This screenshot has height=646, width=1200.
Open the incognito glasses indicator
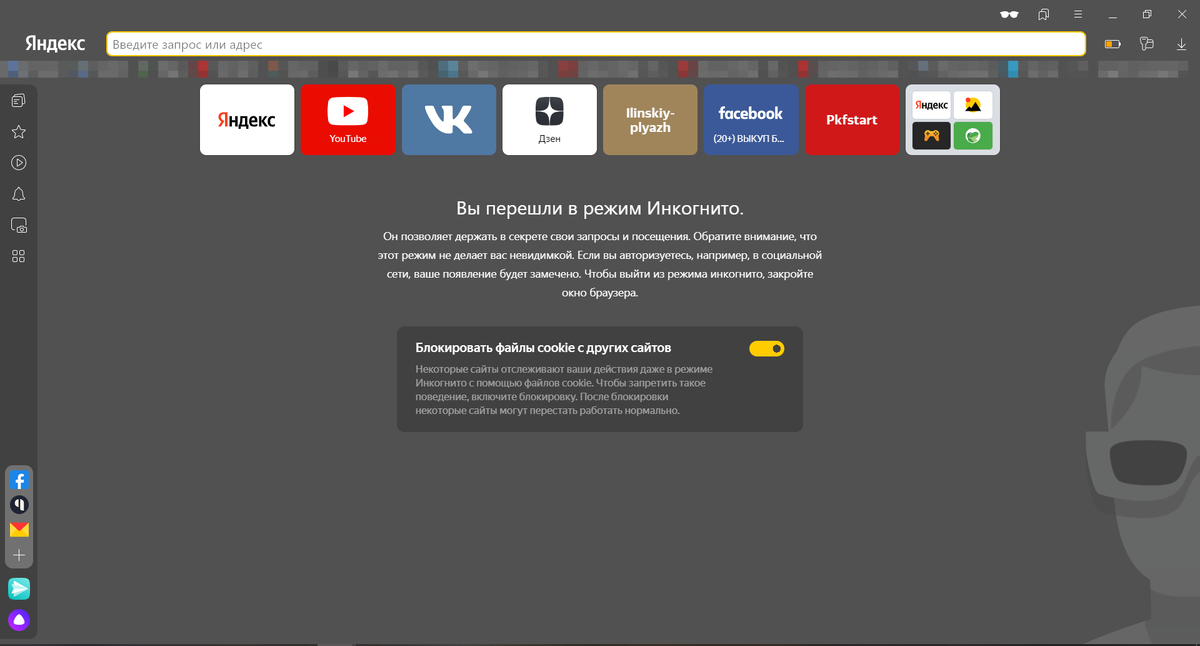click(1008, 14)
